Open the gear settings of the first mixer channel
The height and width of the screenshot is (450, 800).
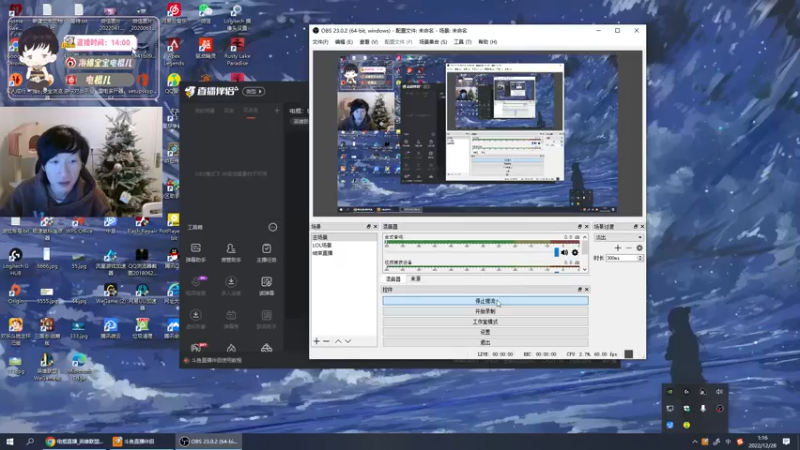575,252
